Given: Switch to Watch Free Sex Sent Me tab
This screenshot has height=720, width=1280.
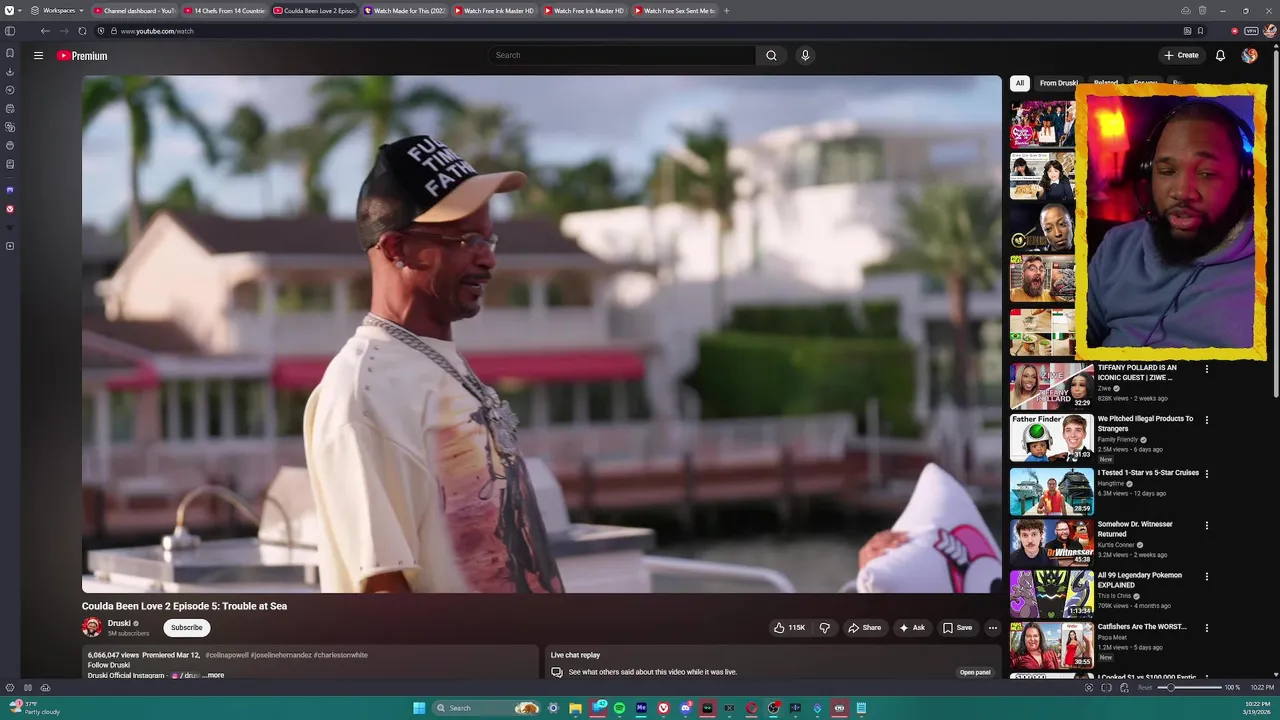Looking at the screenshot, I should (x=674, y=10).
